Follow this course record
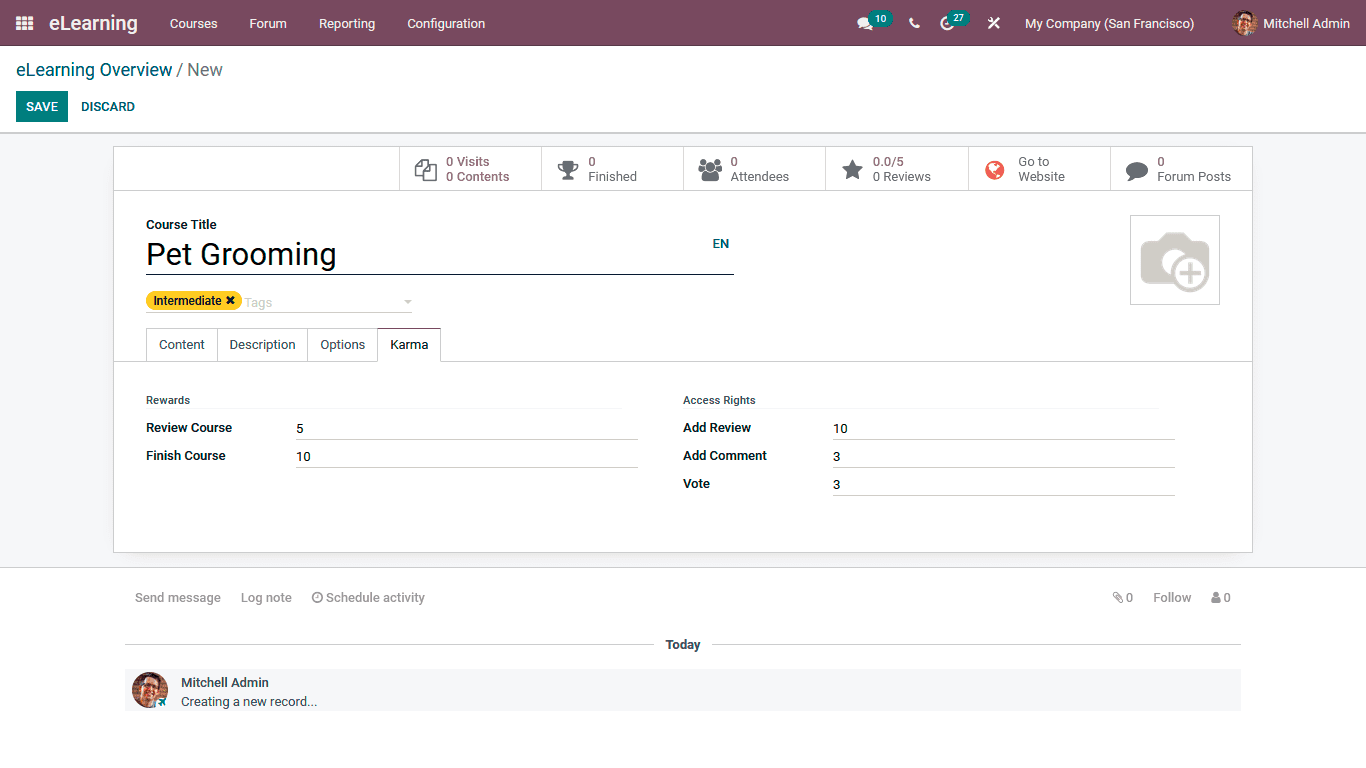The height and width of the screenshot is (768, 1366). tap(1171, 597)
